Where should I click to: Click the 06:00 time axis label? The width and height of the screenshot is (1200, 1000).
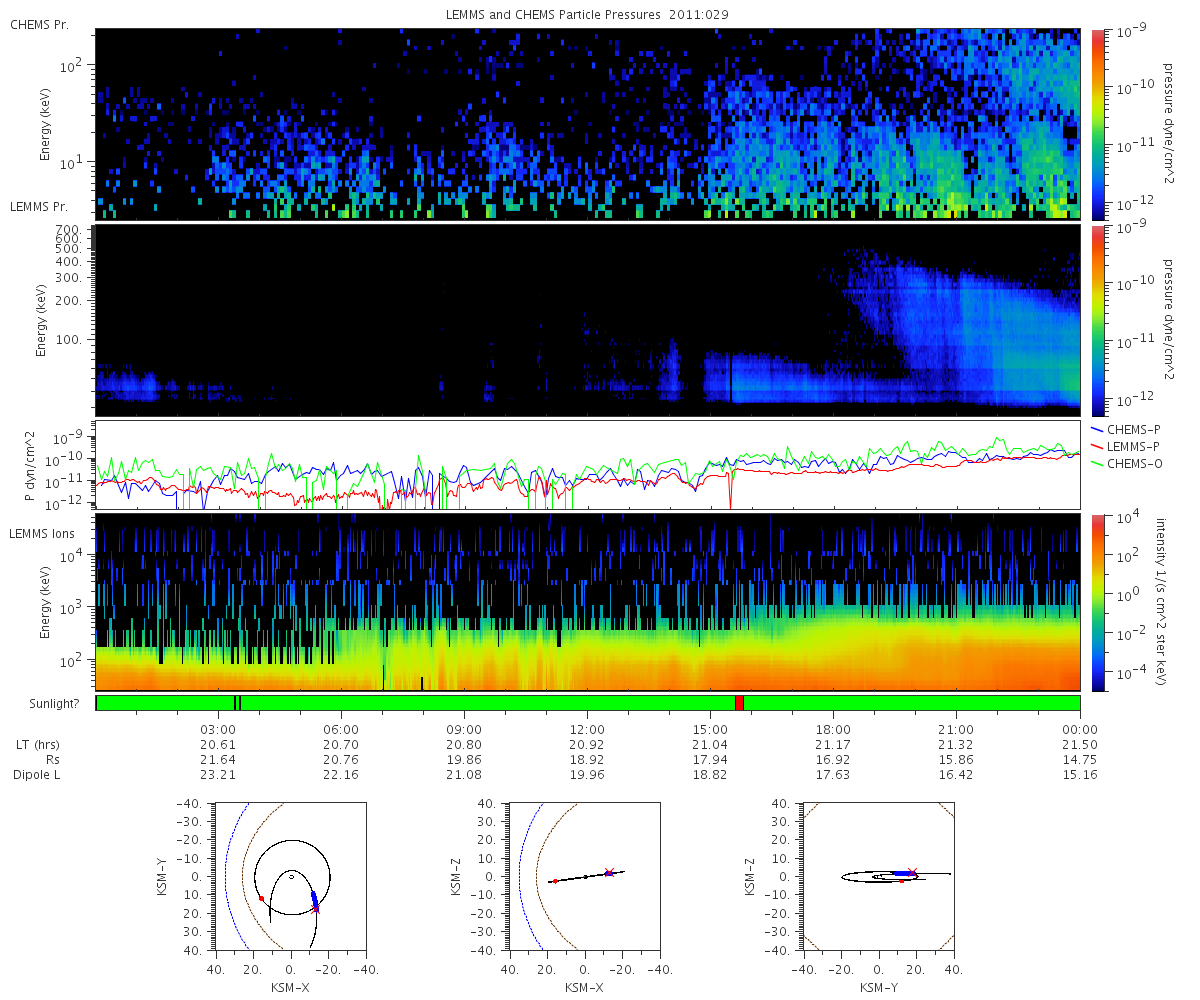click(x=341, y=729)
